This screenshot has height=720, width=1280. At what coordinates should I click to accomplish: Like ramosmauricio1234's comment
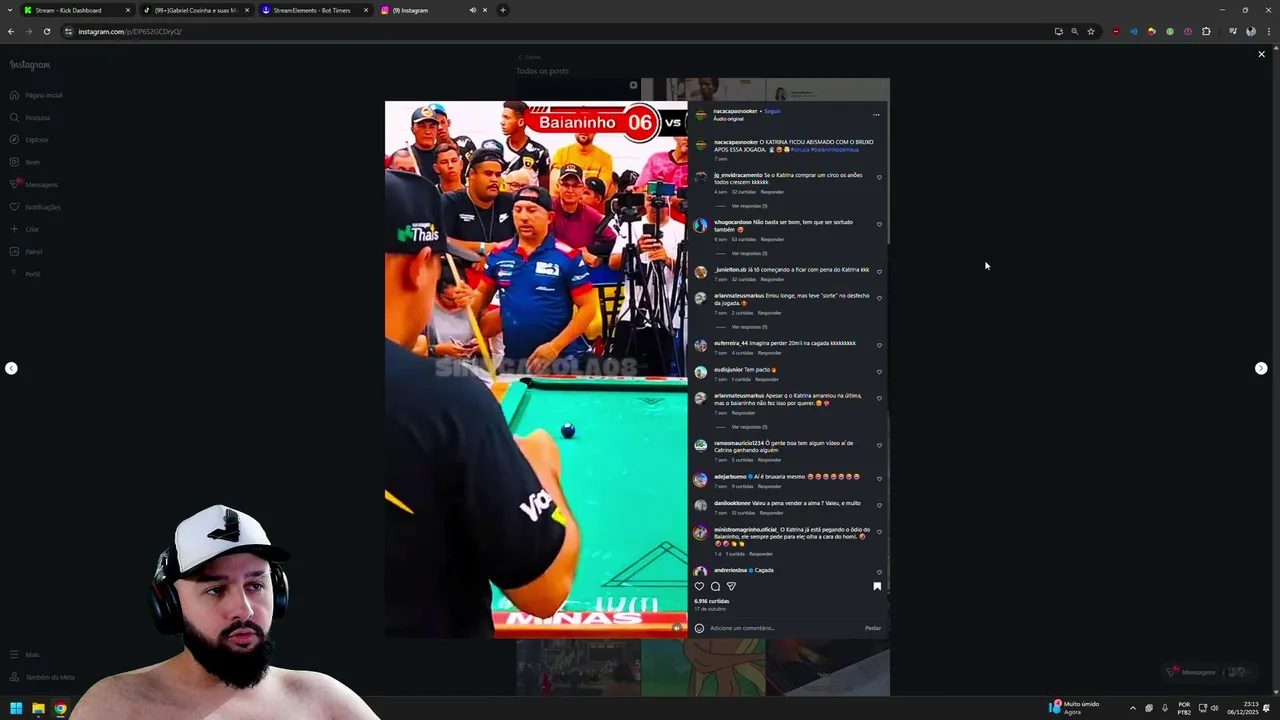[x=879, y=445]
